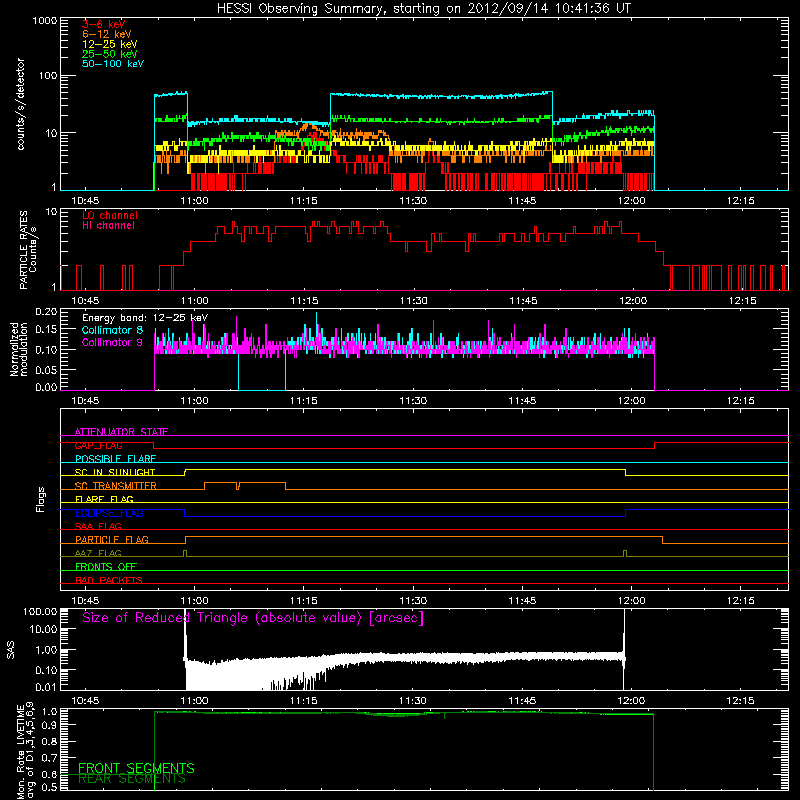This screenshot has width=800, height=800.
Task: Click the "PARTICLE RATES Counts/s" axis label
Action: [x=28, y=250]
